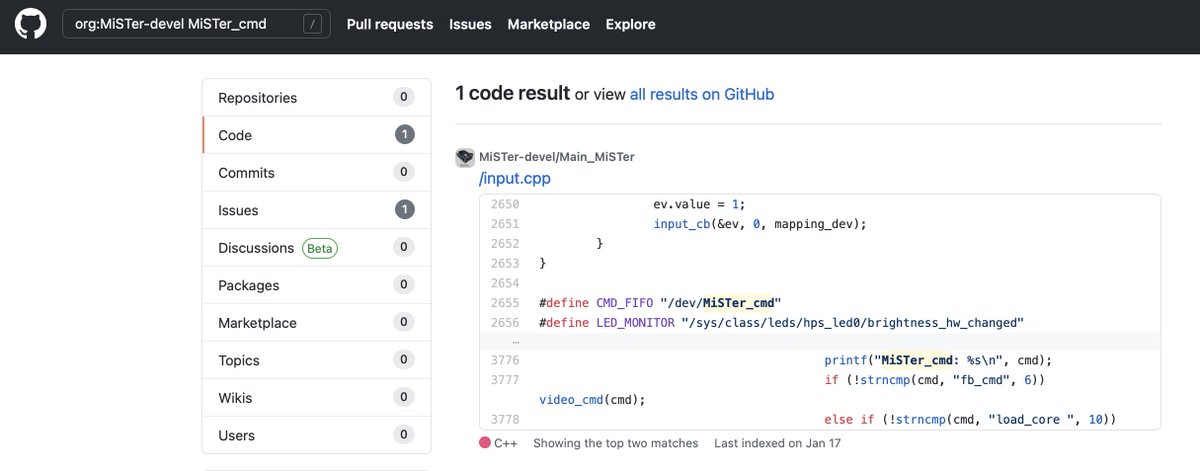Select Repositories filter in sidebar
The width and height of the screenshot is (1200, 471).
point(316,98)
